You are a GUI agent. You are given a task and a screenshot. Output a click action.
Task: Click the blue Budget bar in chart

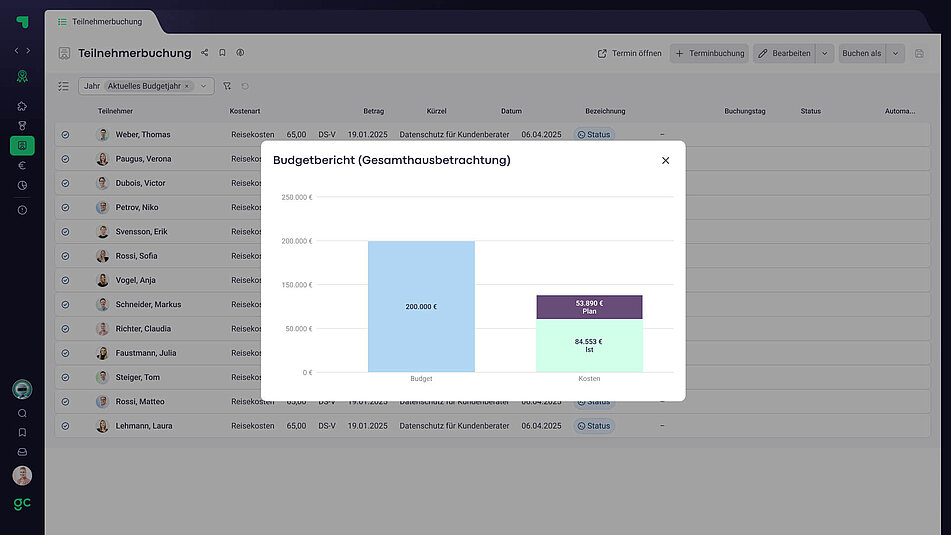click(421, 306)
